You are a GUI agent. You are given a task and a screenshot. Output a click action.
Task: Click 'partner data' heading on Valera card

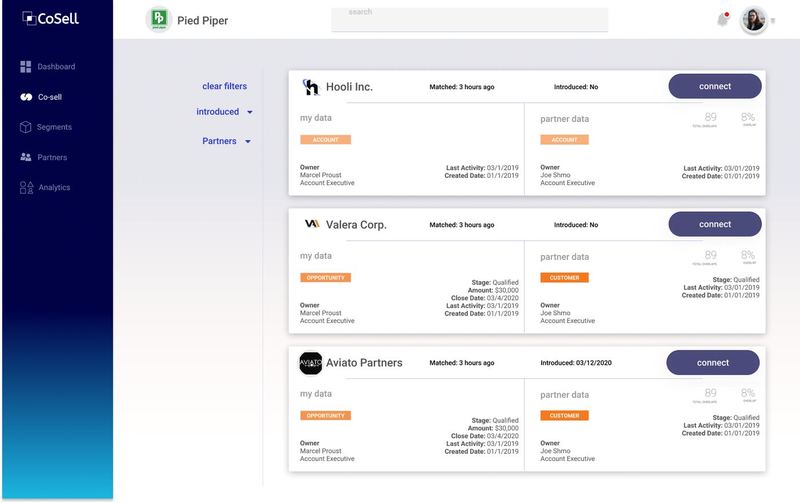(564, 257)
